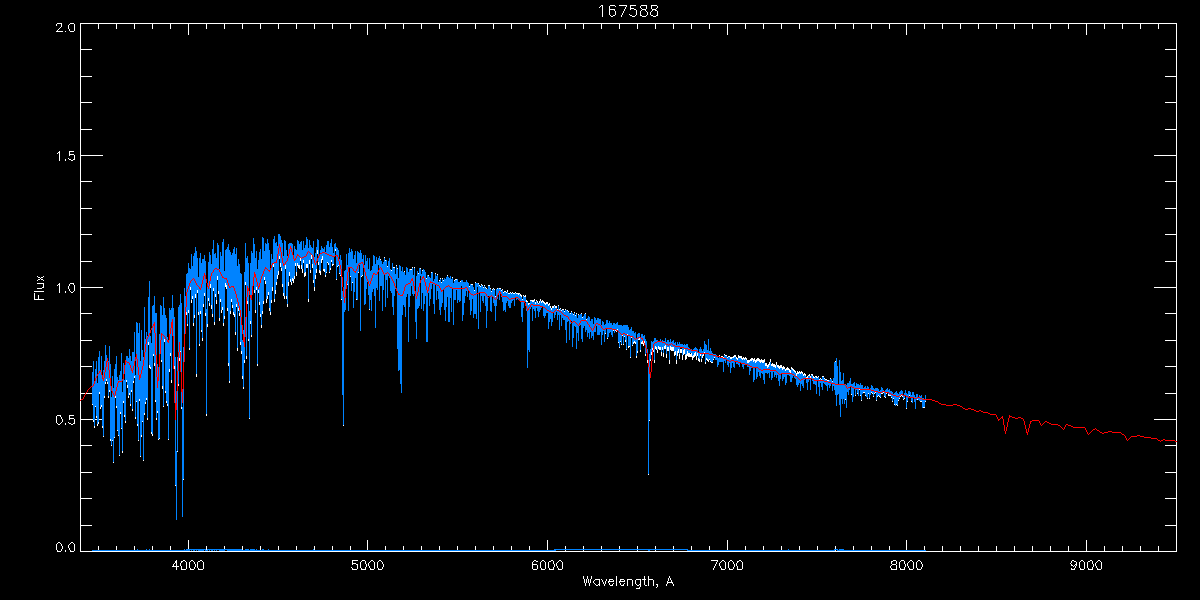
Task: Select the 6000 x-axis tick label
Action: 547,564
